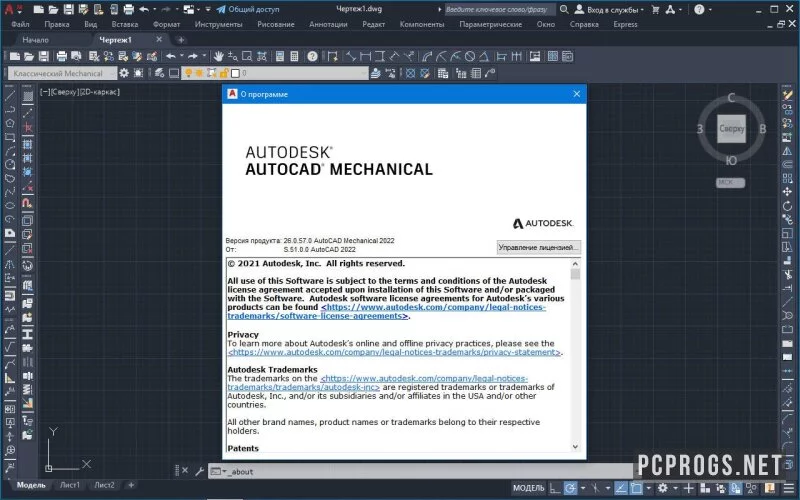Open the Файл menu
The width and height of the screenshot is (800, 500).
[x=20, y=24]
